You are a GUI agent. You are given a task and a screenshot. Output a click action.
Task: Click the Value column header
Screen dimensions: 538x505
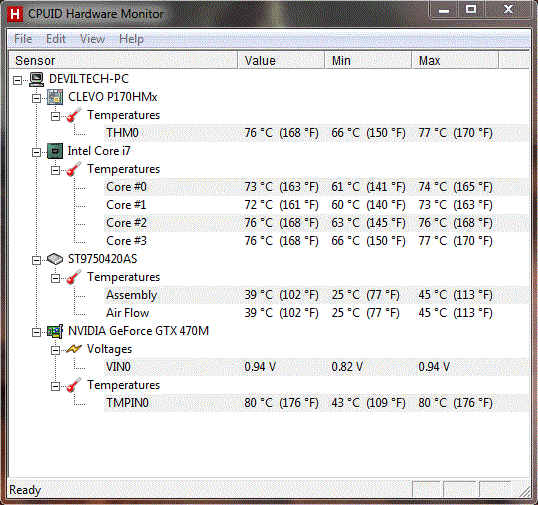click(281, 61)
